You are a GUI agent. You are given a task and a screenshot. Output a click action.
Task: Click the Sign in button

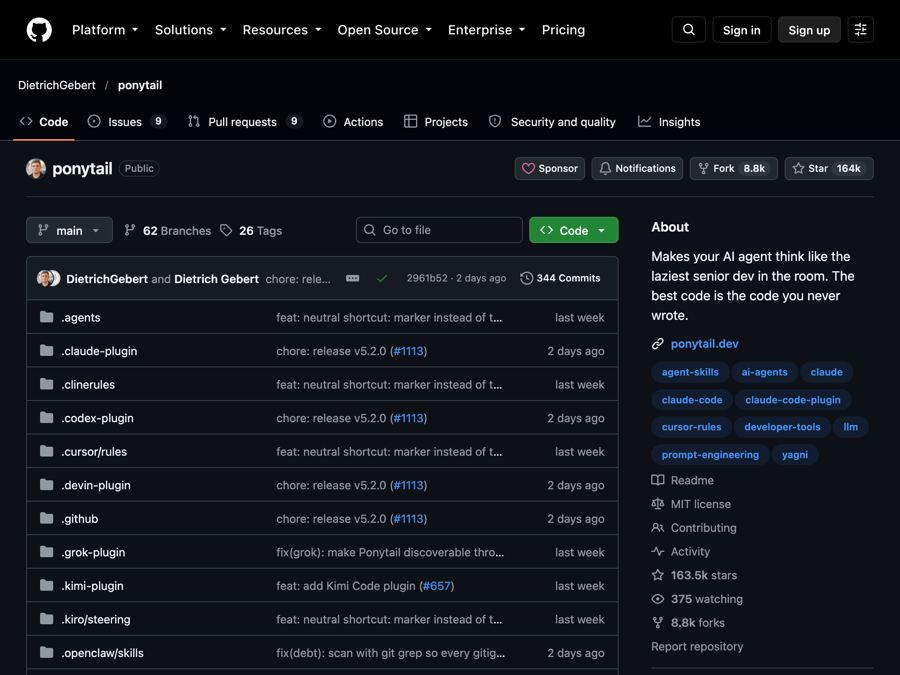(x=742, y=30)
